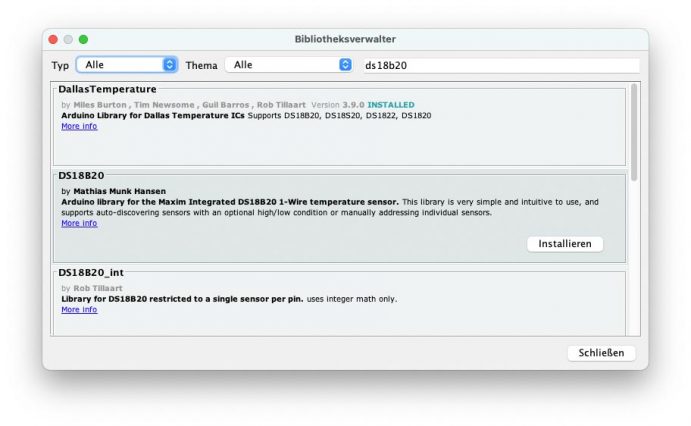Close the window with red button
The height and width of the screenshot is (426, 691).
(x=53, y=39)
